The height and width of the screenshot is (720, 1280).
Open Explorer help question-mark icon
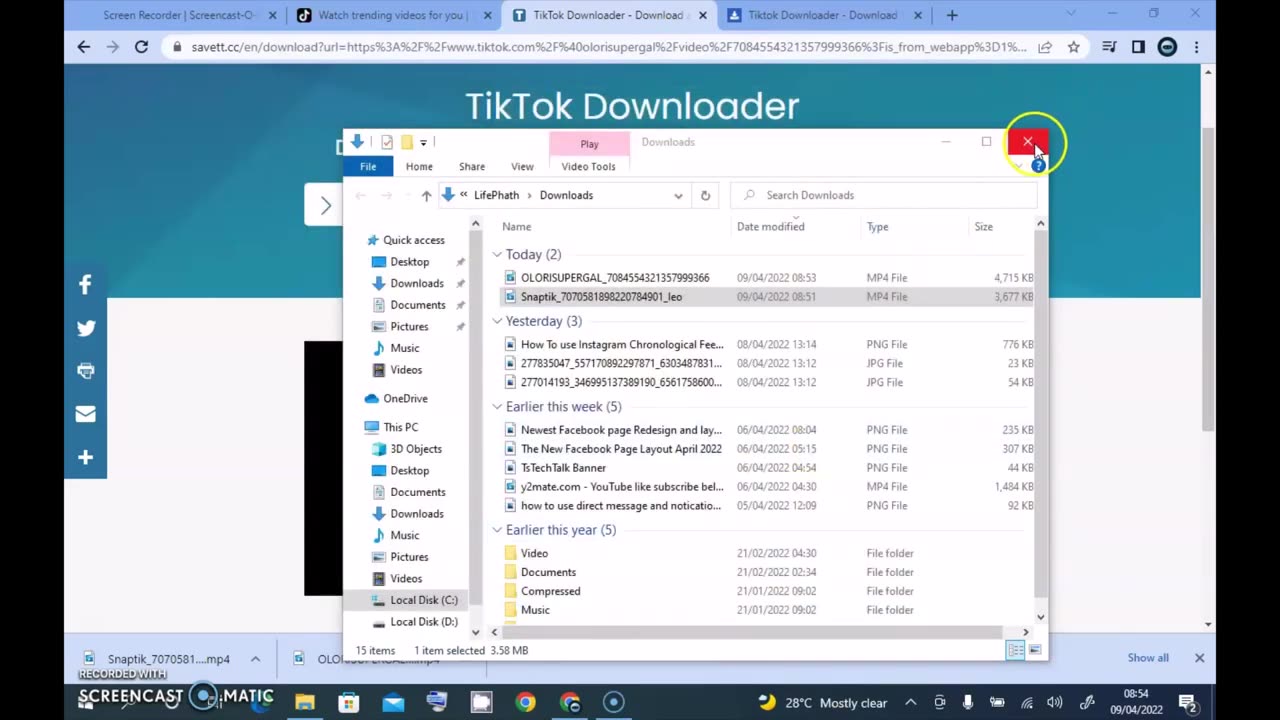pyautogui.click(x=1038, y=166)
